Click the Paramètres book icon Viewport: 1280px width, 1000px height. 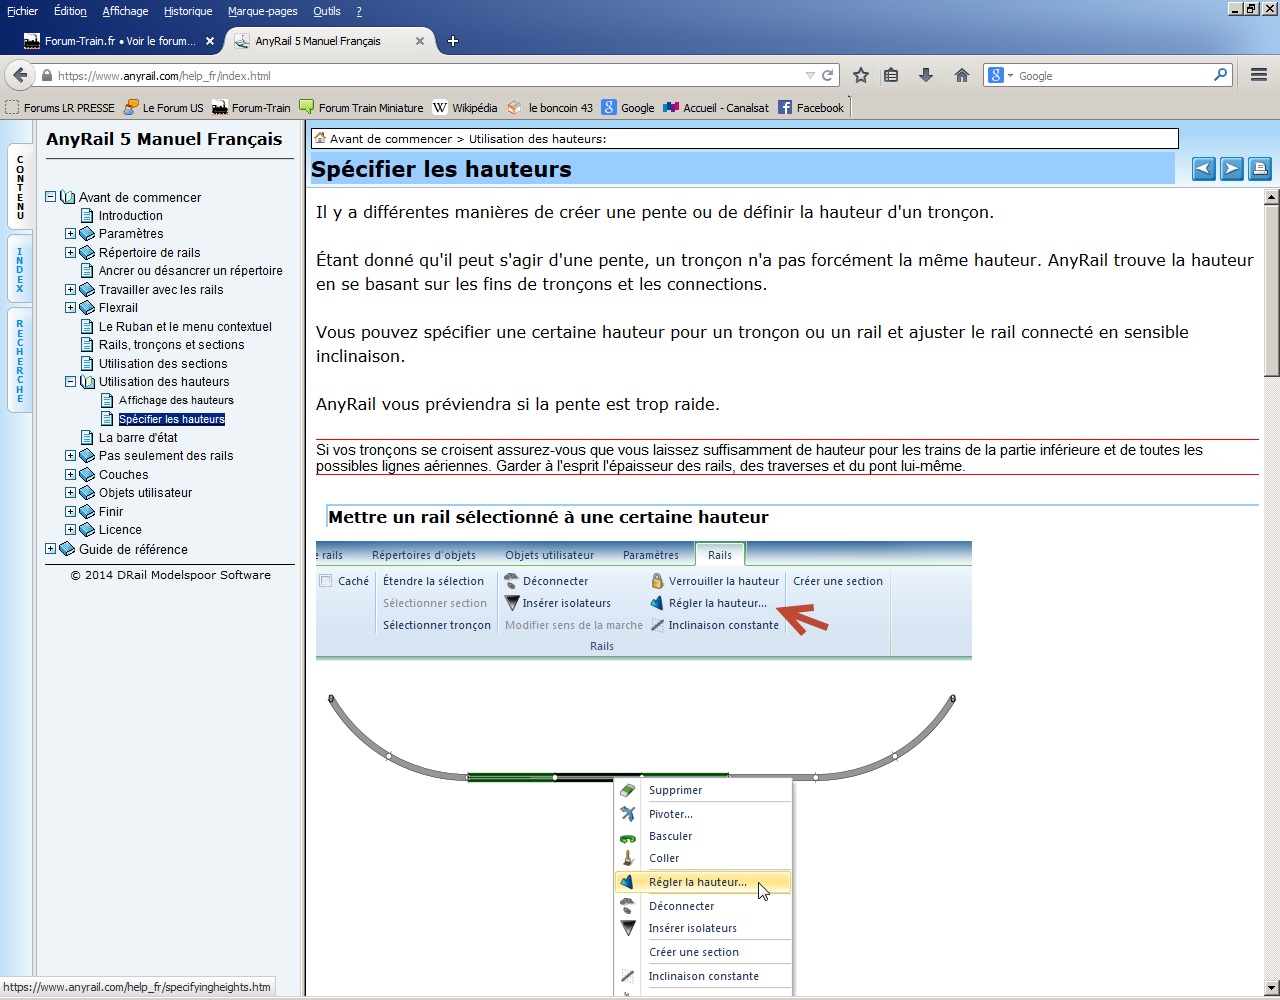[87, 234]
